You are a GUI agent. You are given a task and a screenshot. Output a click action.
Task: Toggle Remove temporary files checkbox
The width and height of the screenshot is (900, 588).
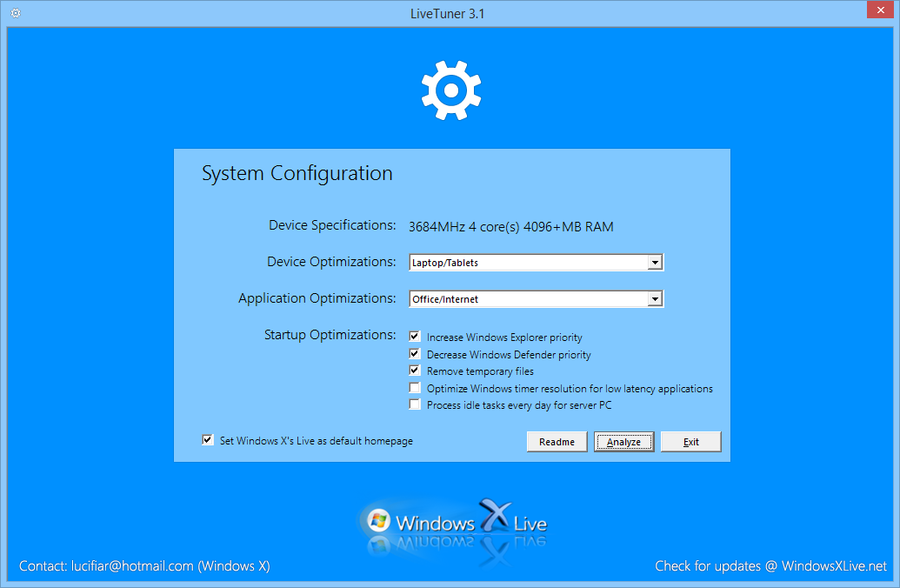[414, 370]
